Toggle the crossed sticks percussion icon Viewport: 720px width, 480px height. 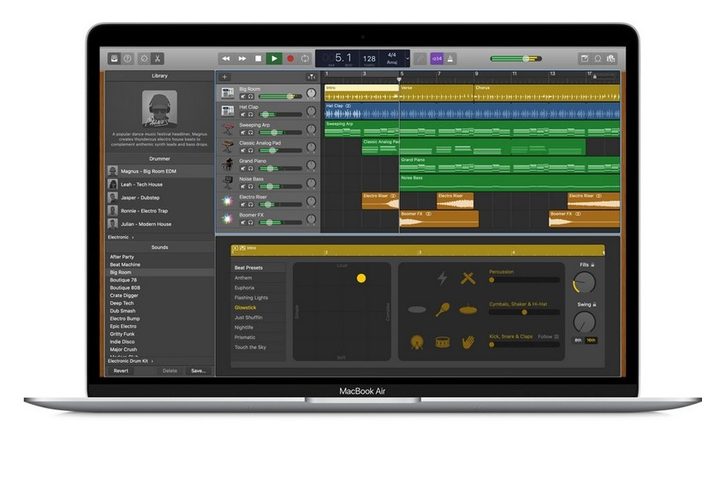click(x=468, y=278)
